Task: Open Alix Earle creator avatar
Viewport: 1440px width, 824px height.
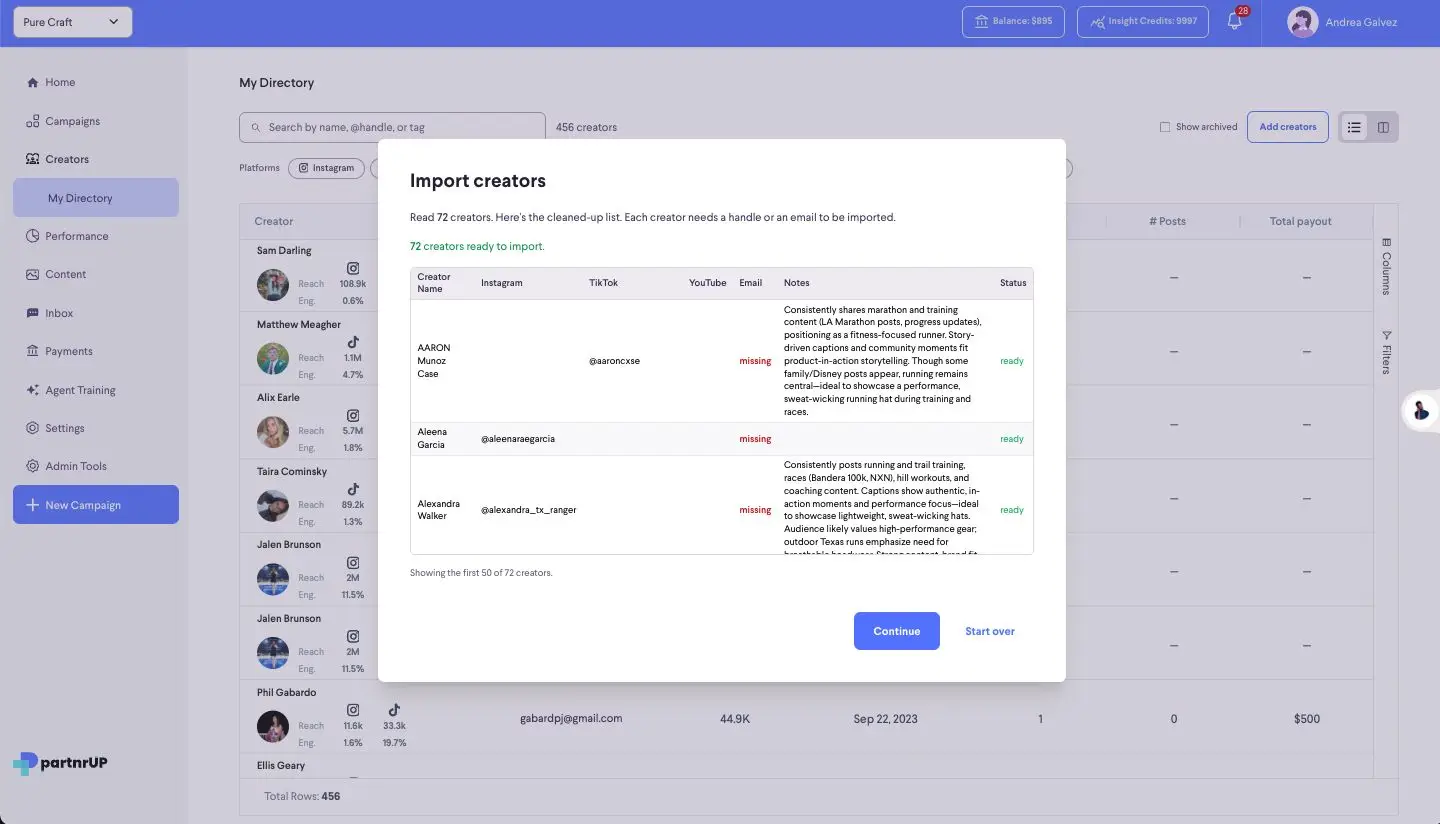Action: pyautogui.click(x=273, y=432)
